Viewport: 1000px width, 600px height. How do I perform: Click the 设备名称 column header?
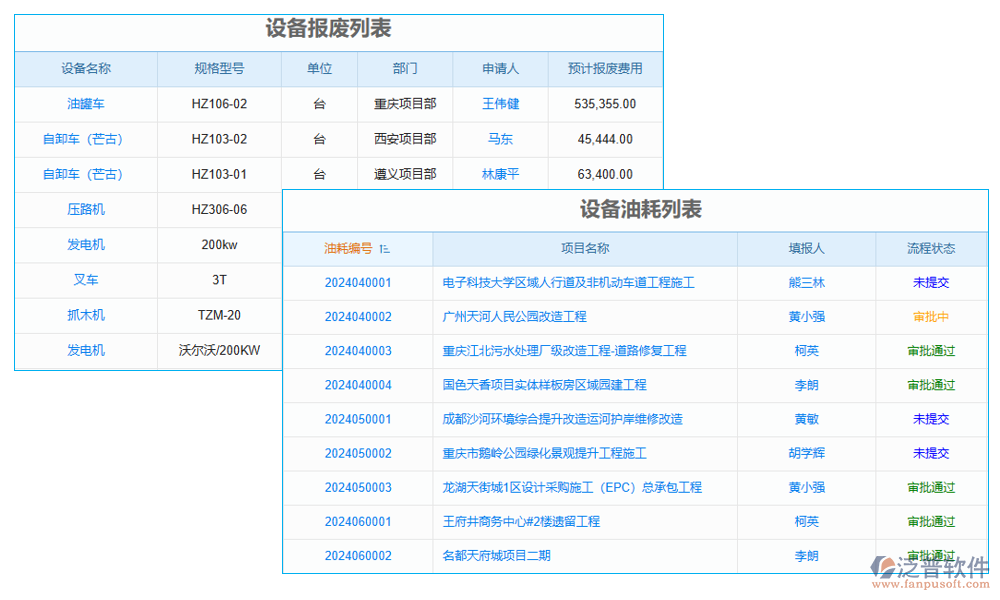click(86, 68)
